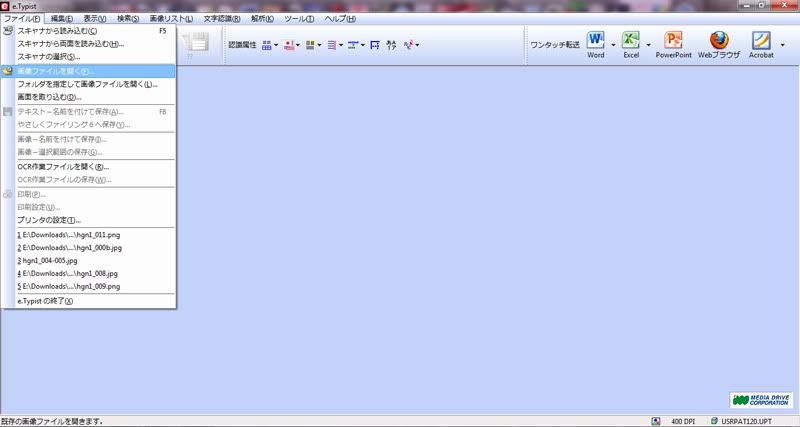Open recent file hgn1_004-005.jpg

pos(89,261)
